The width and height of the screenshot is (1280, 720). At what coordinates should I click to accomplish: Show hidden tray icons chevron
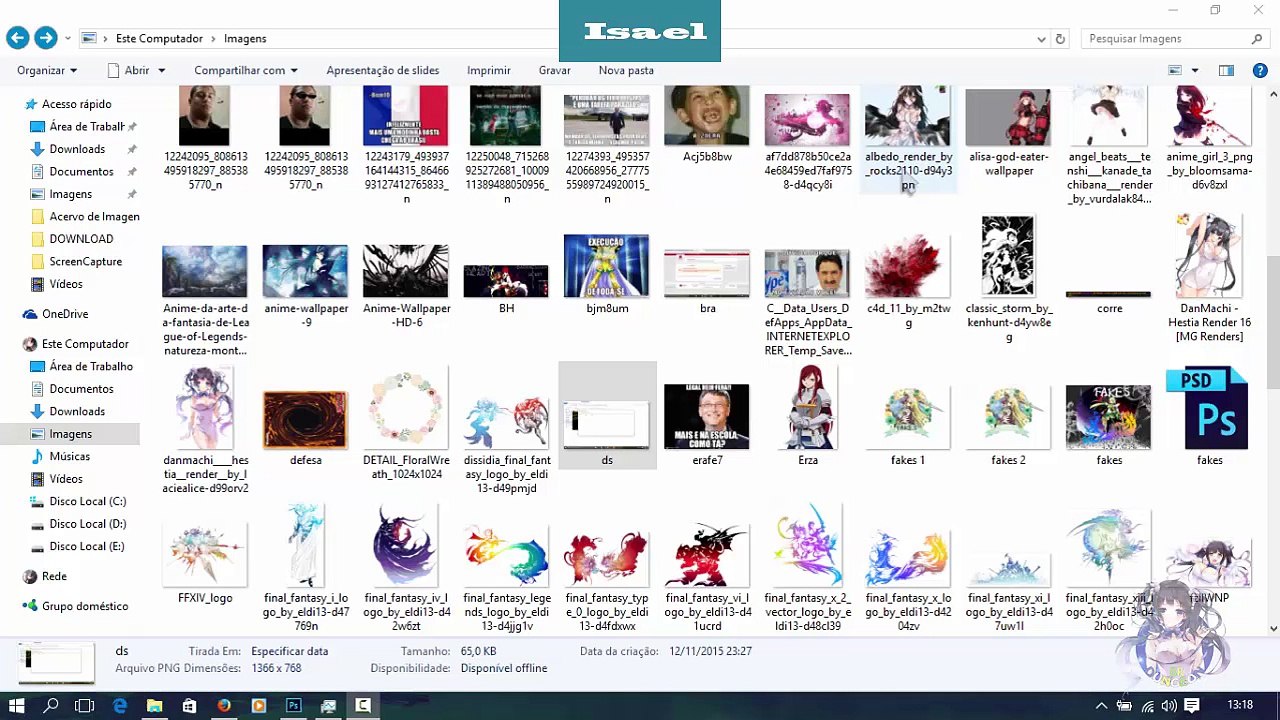click(x=1102, y=705)
